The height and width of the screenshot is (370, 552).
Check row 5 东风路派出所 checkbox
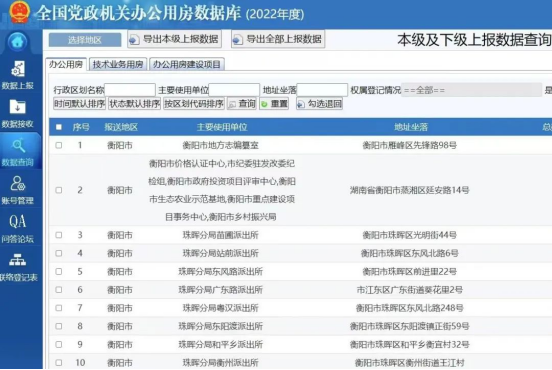[59, 271]
